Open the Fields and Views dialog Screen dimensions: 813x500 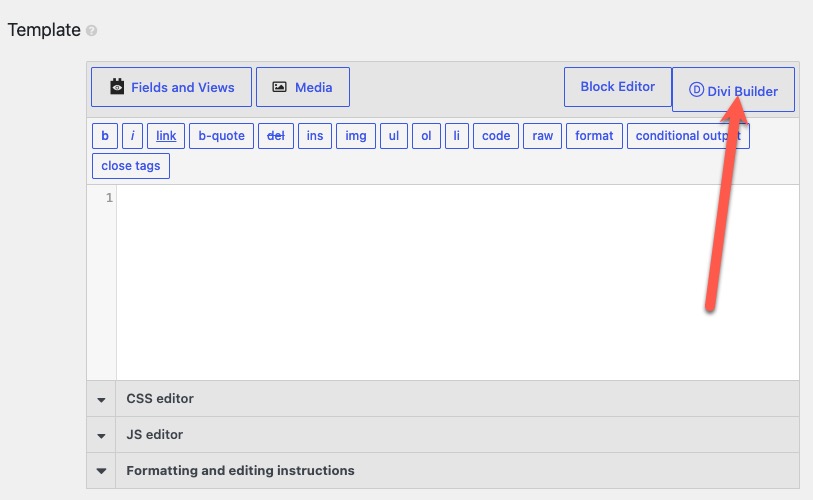(171, 87)
